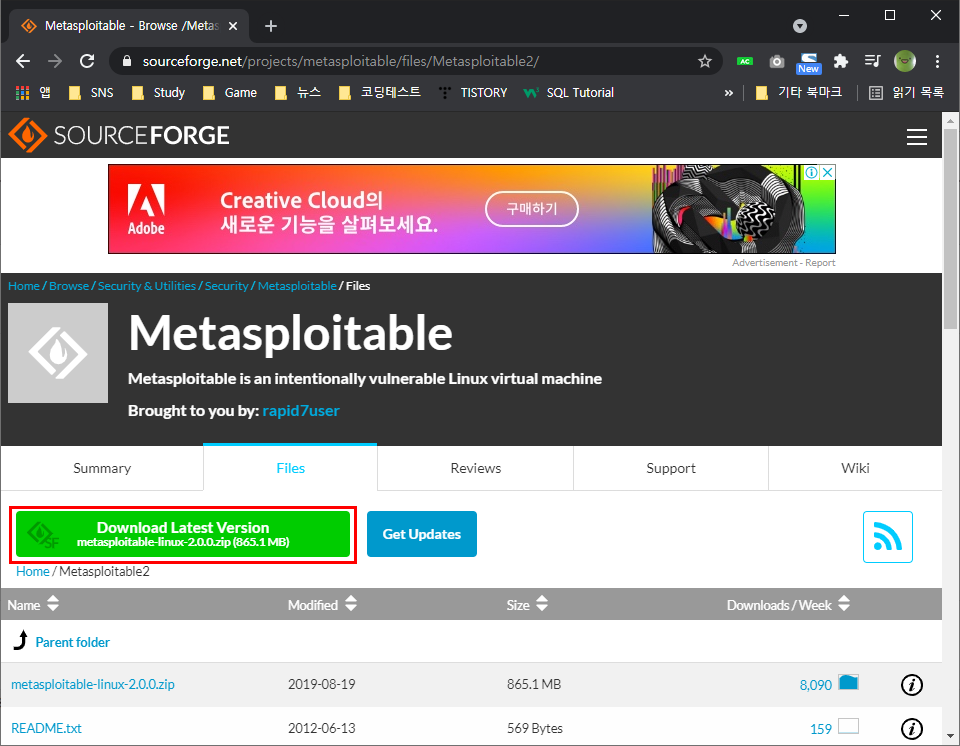Click the 8,090 weekly downloads link
The image size is (960, 746).
point(816,685)
